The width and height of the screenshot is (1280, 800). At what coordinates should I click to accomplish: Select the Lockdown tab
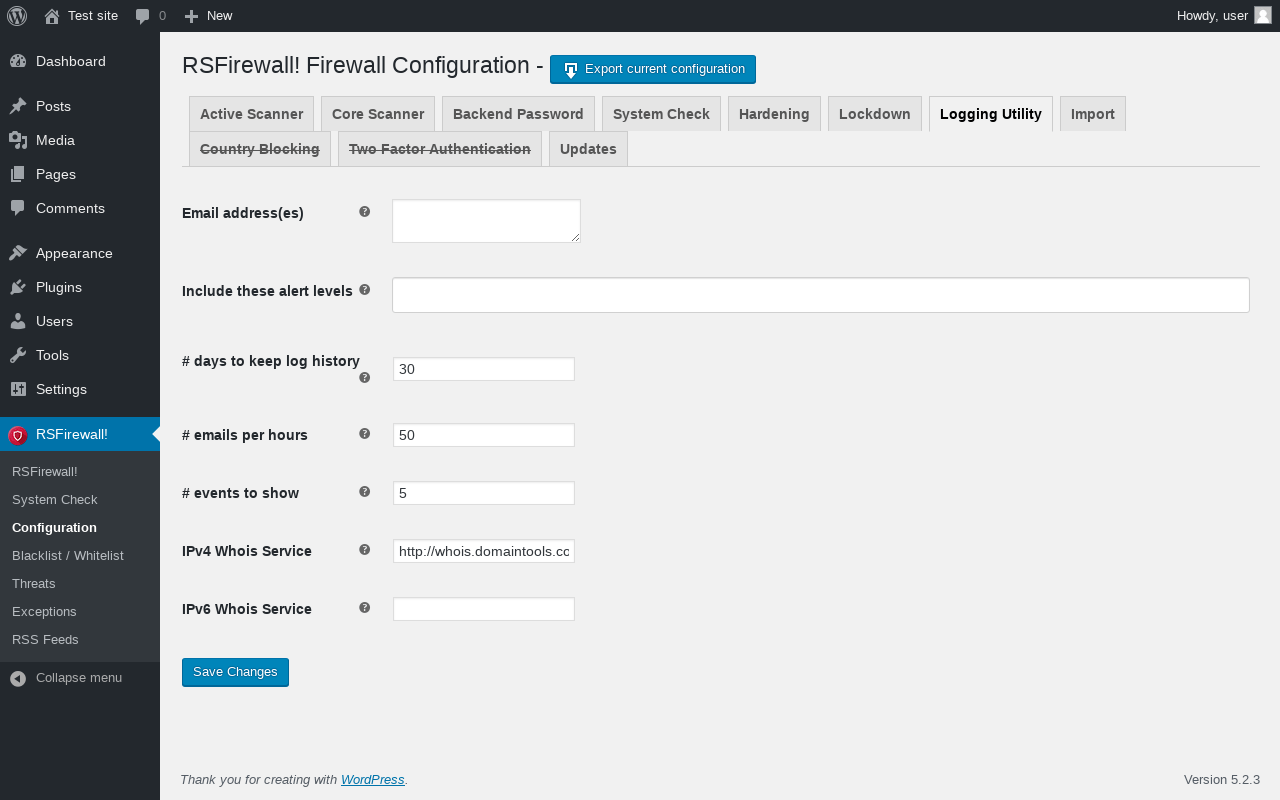click(x=875, y=114)
